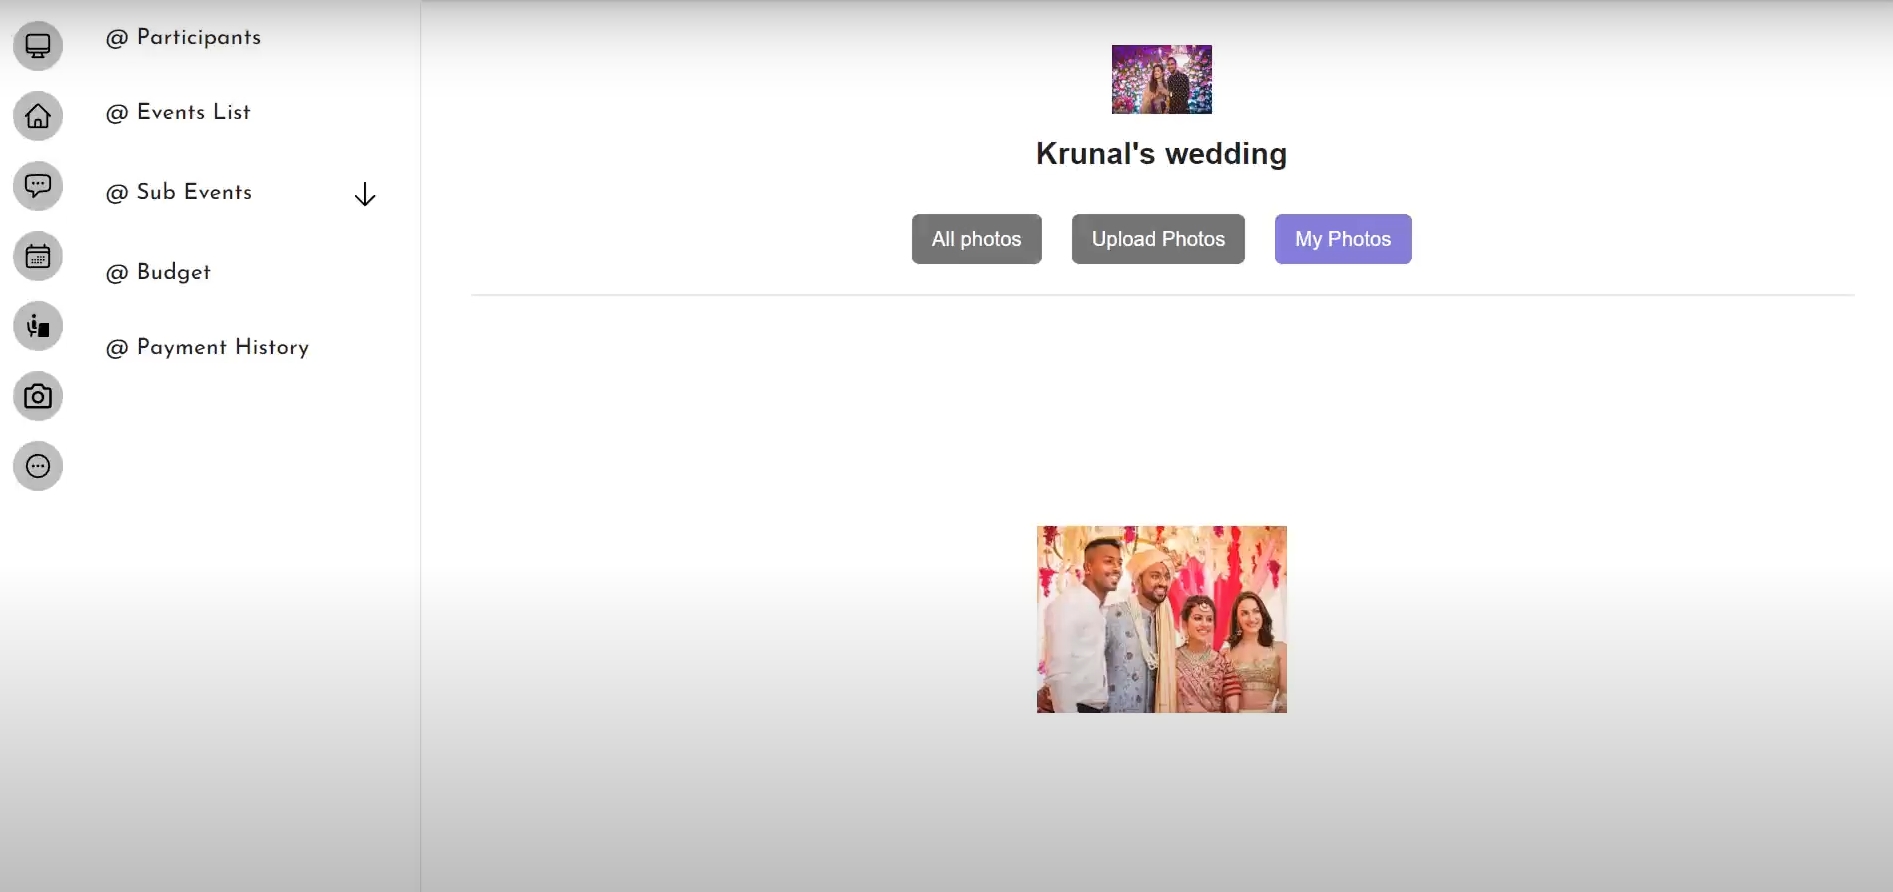
Task: Click the calendar icon in sidebar
Action: (38, 256)
